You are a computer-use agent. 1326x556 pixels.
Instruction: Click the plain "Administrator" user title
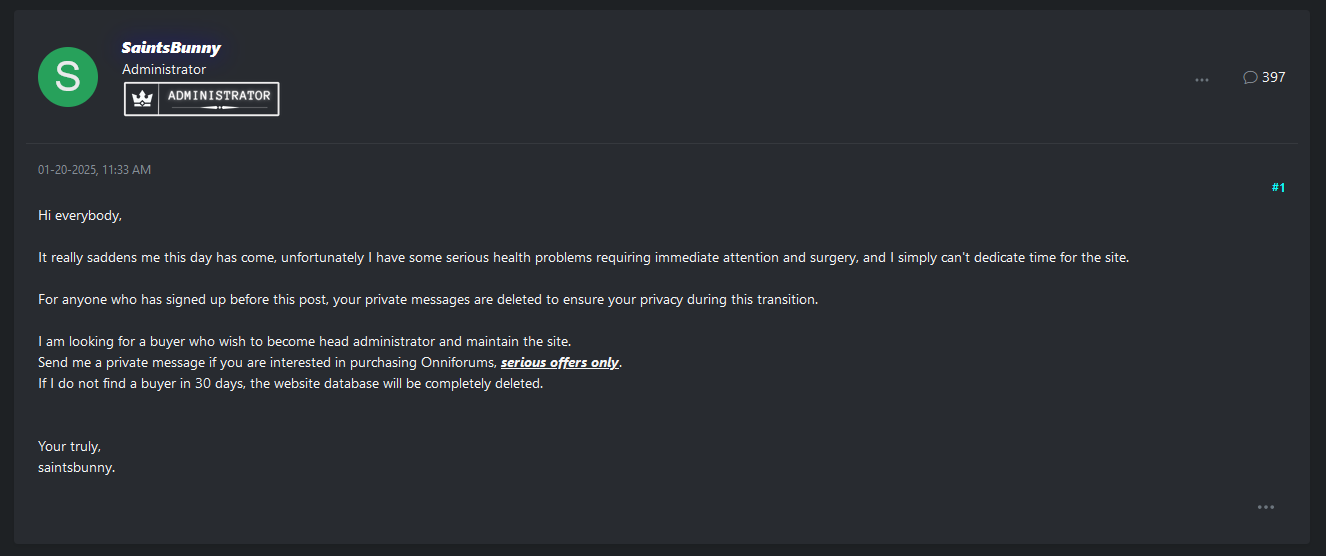coord(164,70)
